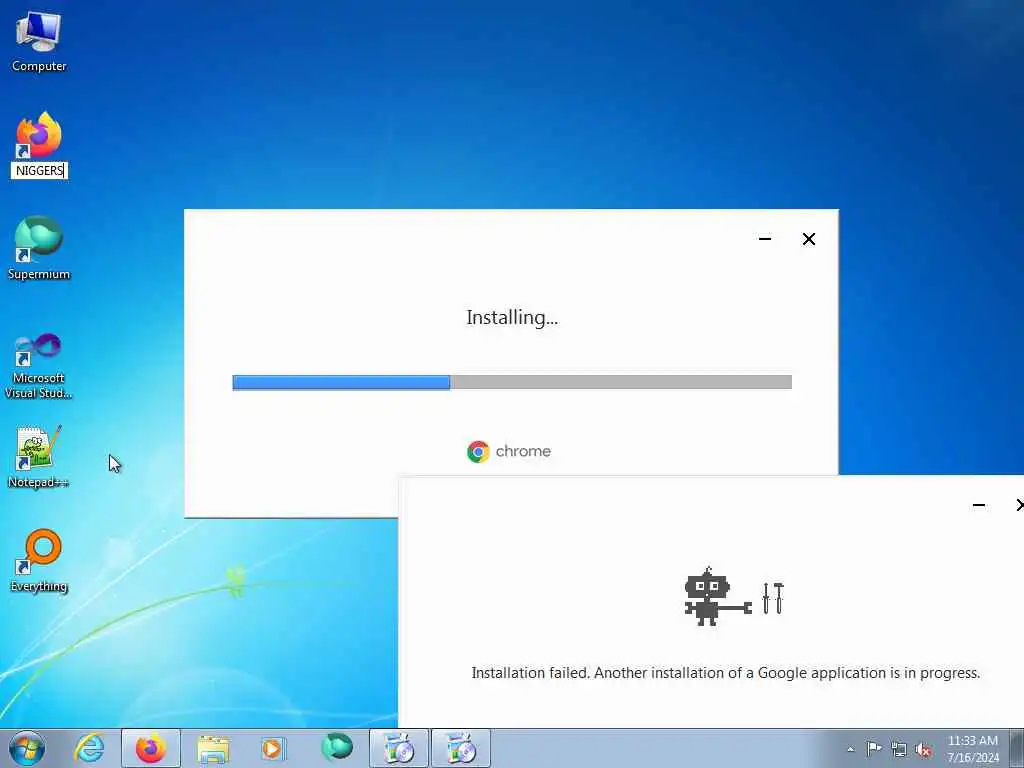Select the Computer desktop icon
The image size is (1024, 768).
click(x=39, y=41)
